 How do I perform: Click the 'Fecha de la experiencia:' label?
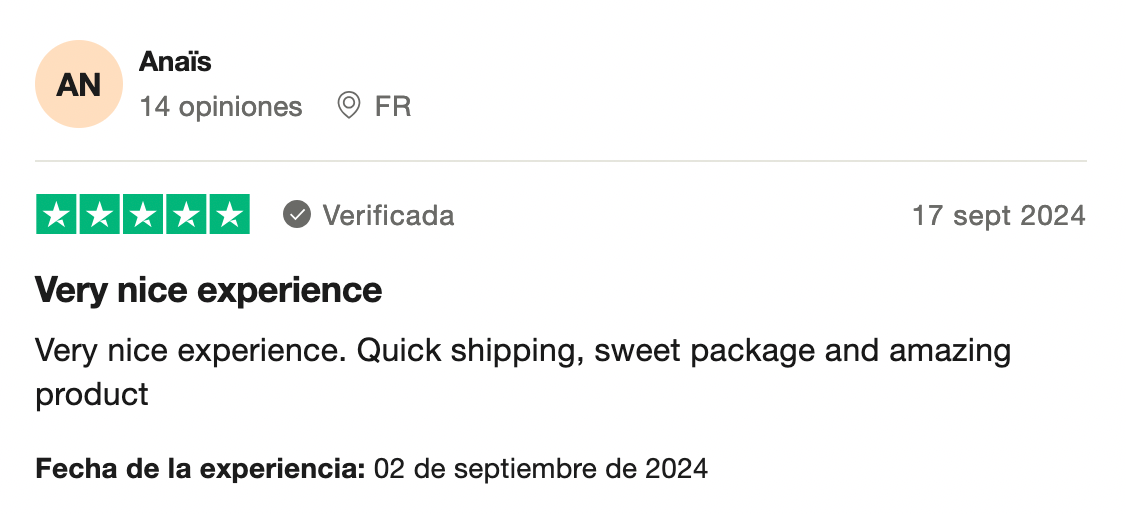(200, 468)
